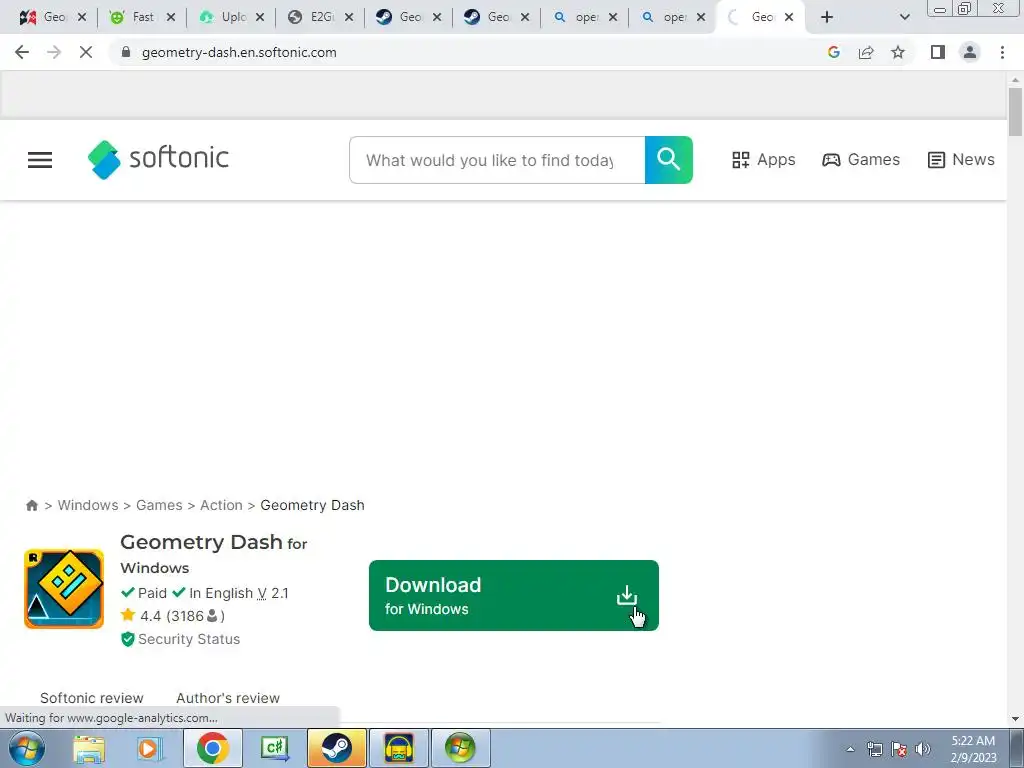Close the 'Fast' browser tab

171,17
